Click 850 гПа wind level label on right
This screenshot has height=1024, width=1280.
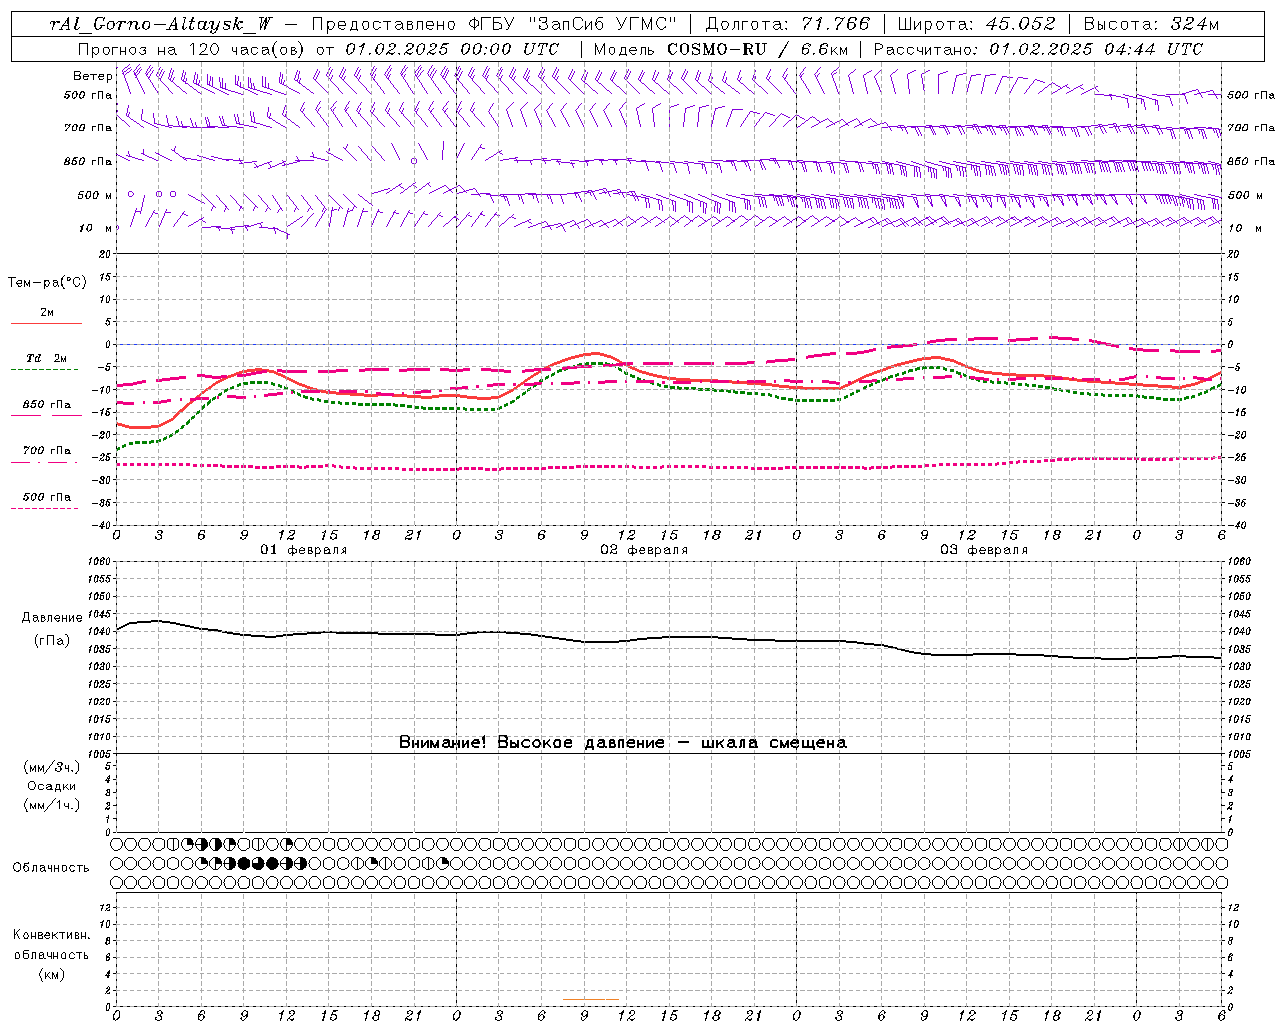tap(1251, 161)
